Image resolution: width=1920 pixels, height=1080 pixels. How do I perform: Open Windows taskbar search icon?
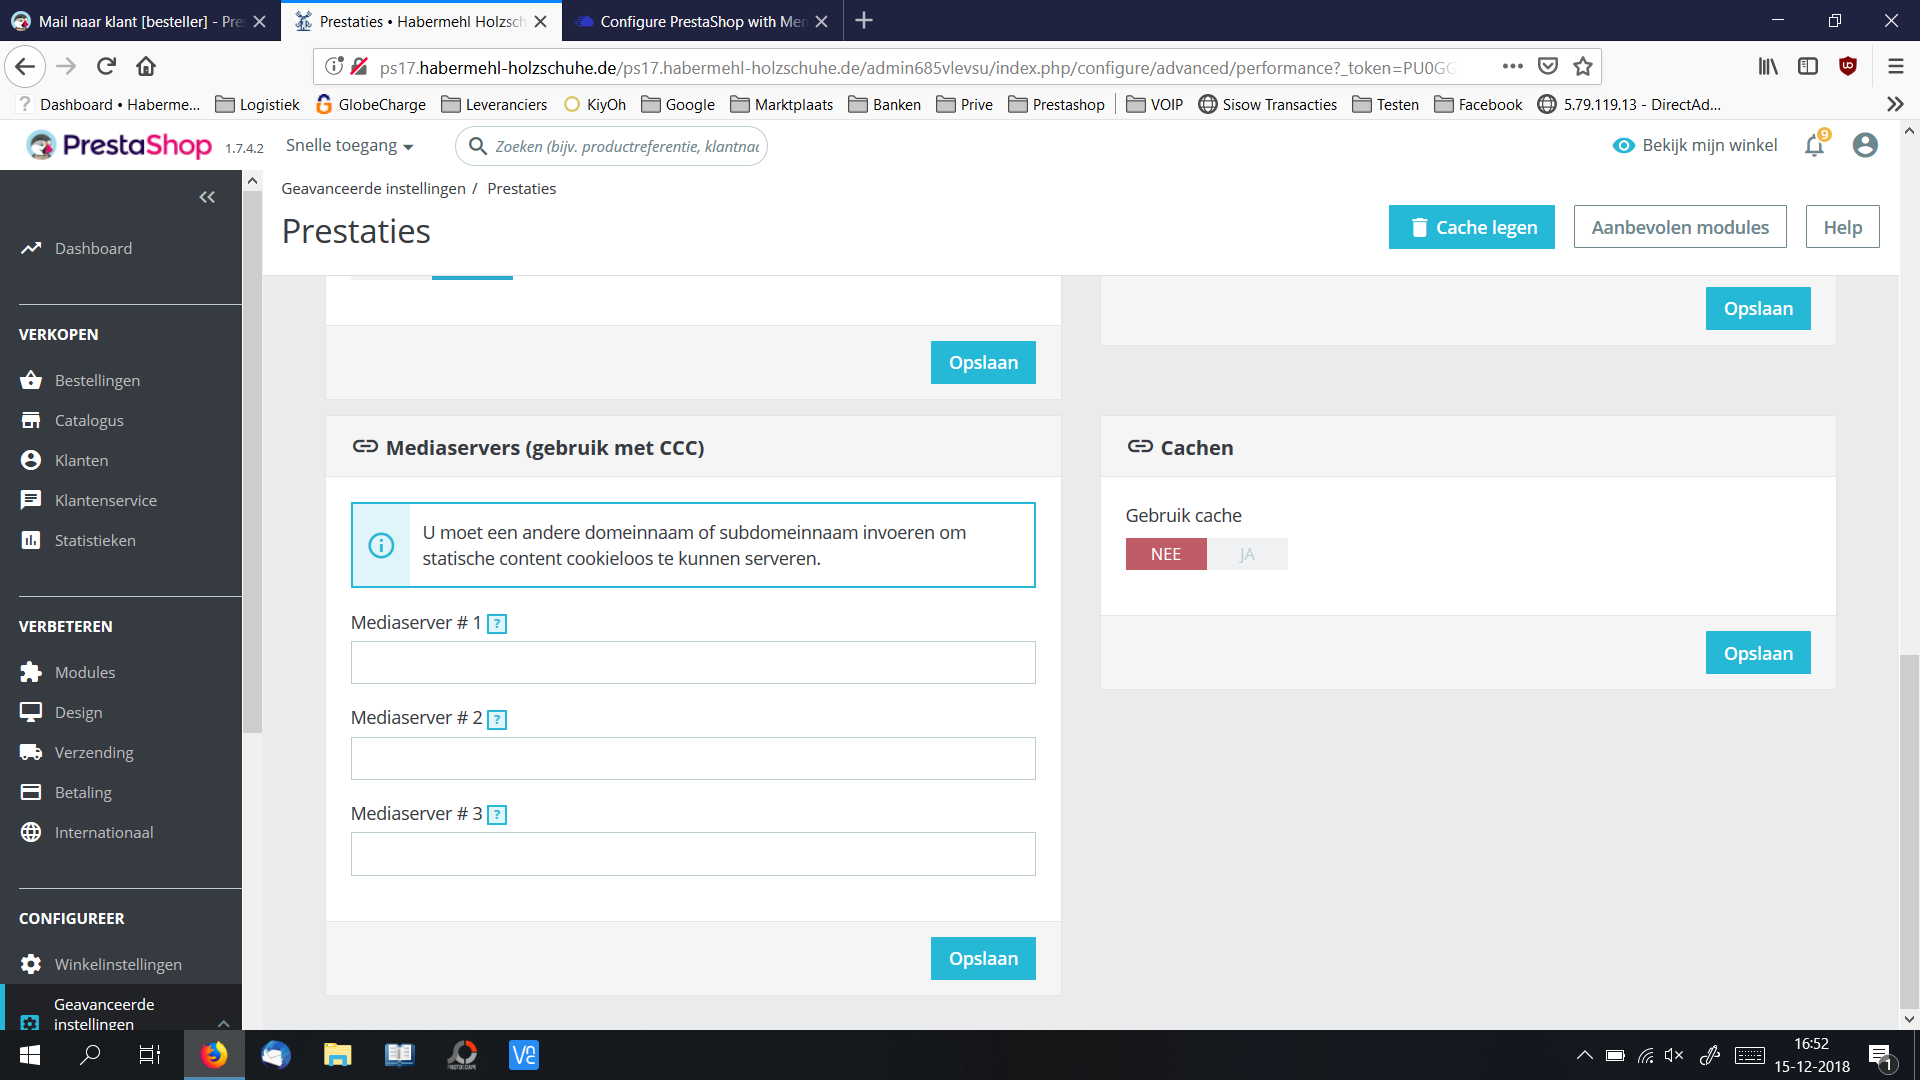pos(90,1055)
